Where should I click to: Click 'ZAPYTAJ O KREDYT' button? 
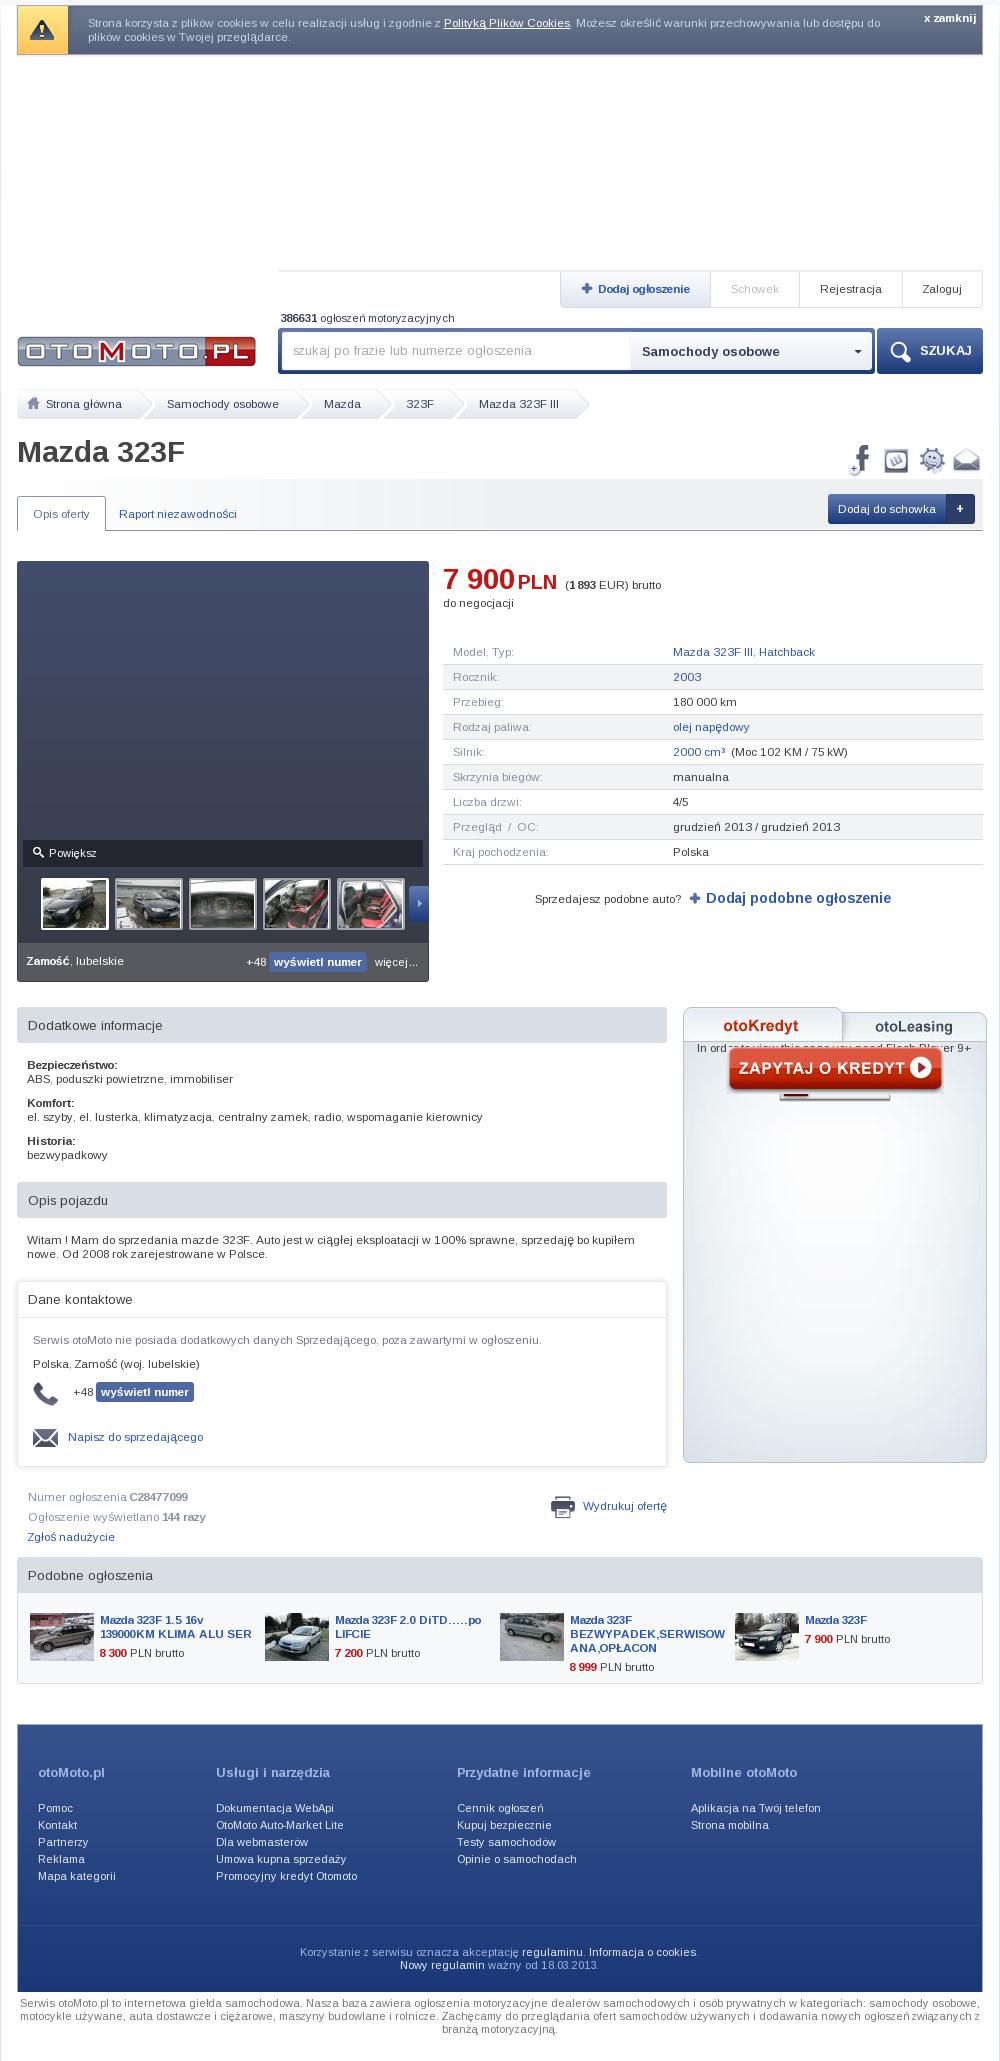point(835,1068)
